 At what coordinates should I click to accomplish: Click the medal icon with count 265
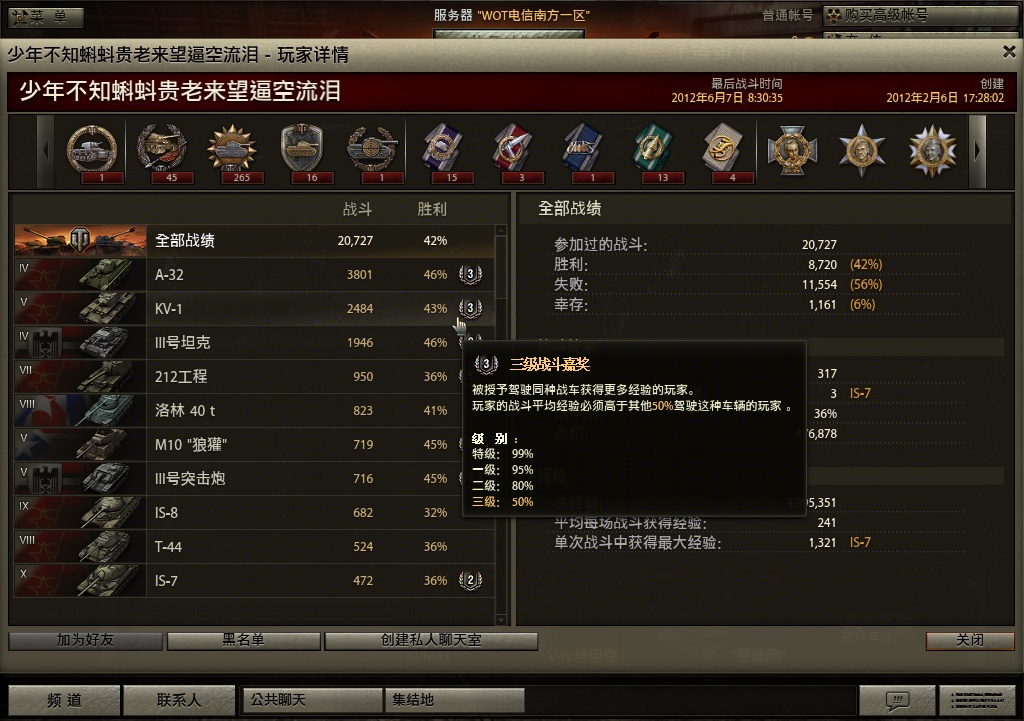[x=232, y=152]
